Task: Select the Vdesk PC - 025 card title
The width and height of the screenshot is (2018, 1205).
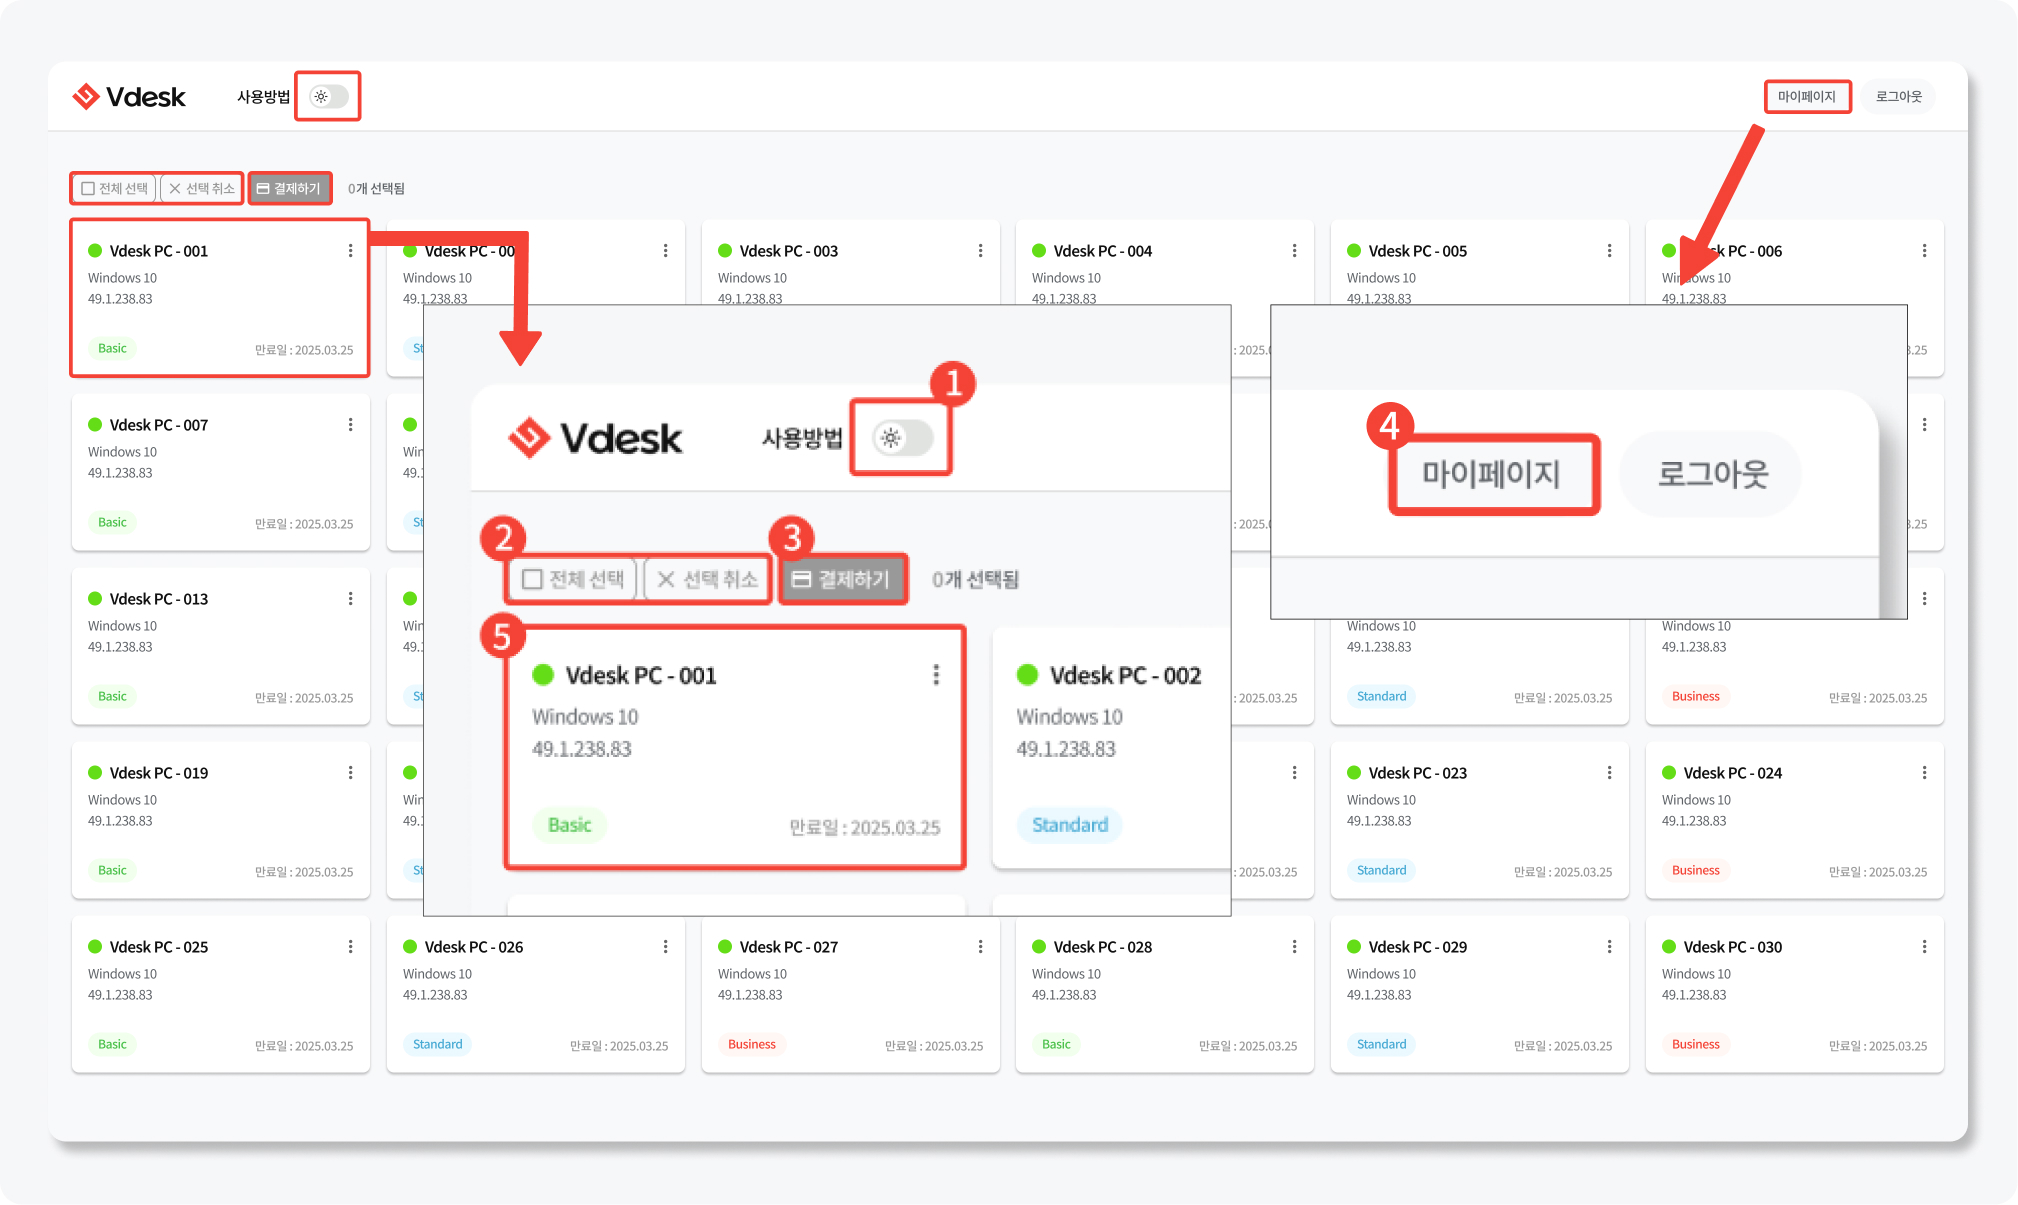Action: click(x=159, y=947)
